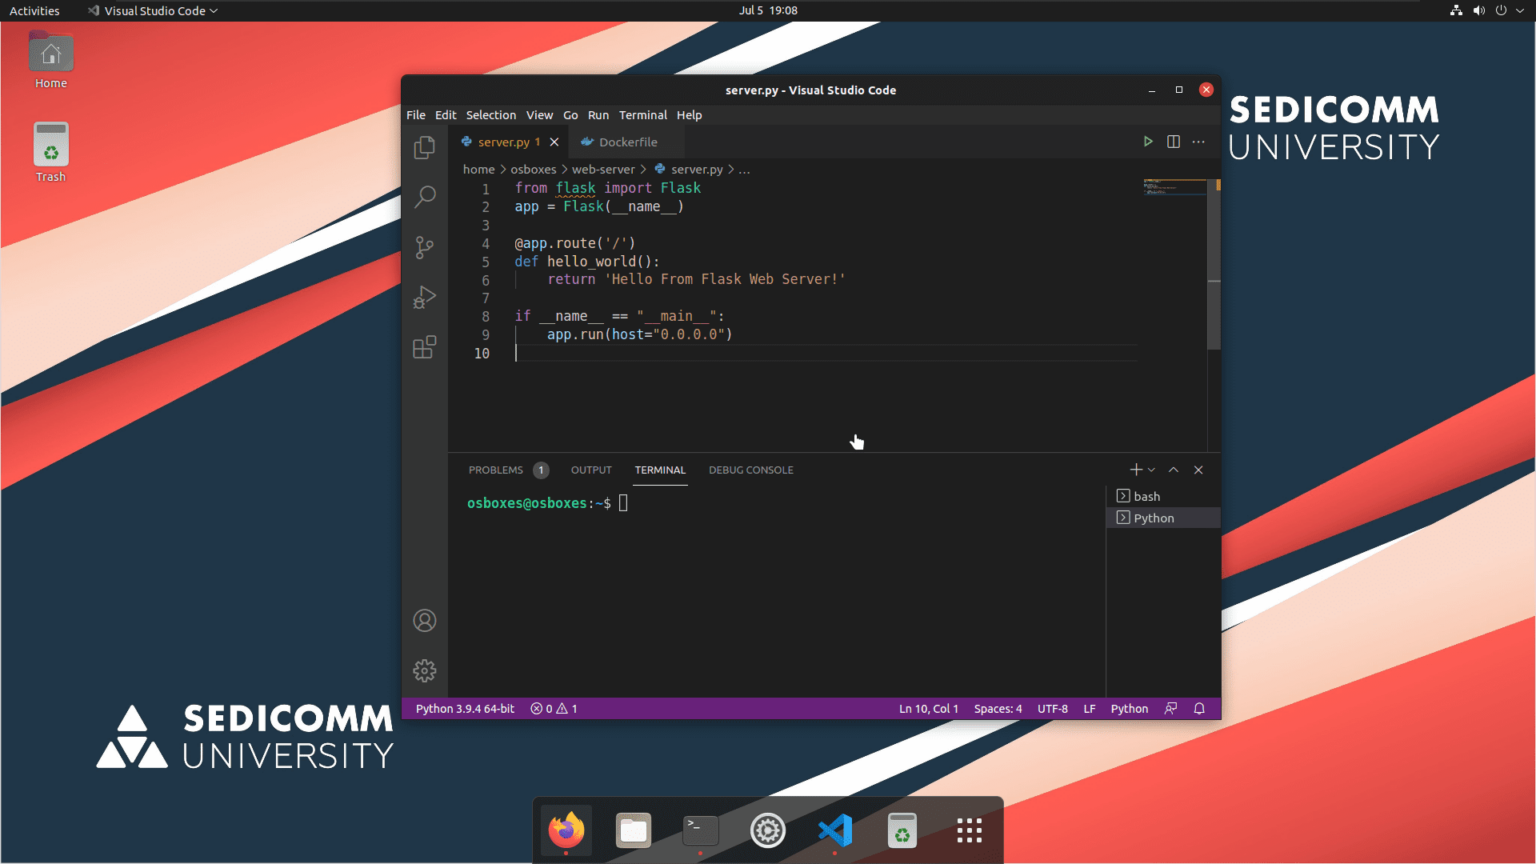This screenshot has width=1536, height=864.
Task: Open Visual Studio Code app menu in top bar
Action: (x=152, y=10)
